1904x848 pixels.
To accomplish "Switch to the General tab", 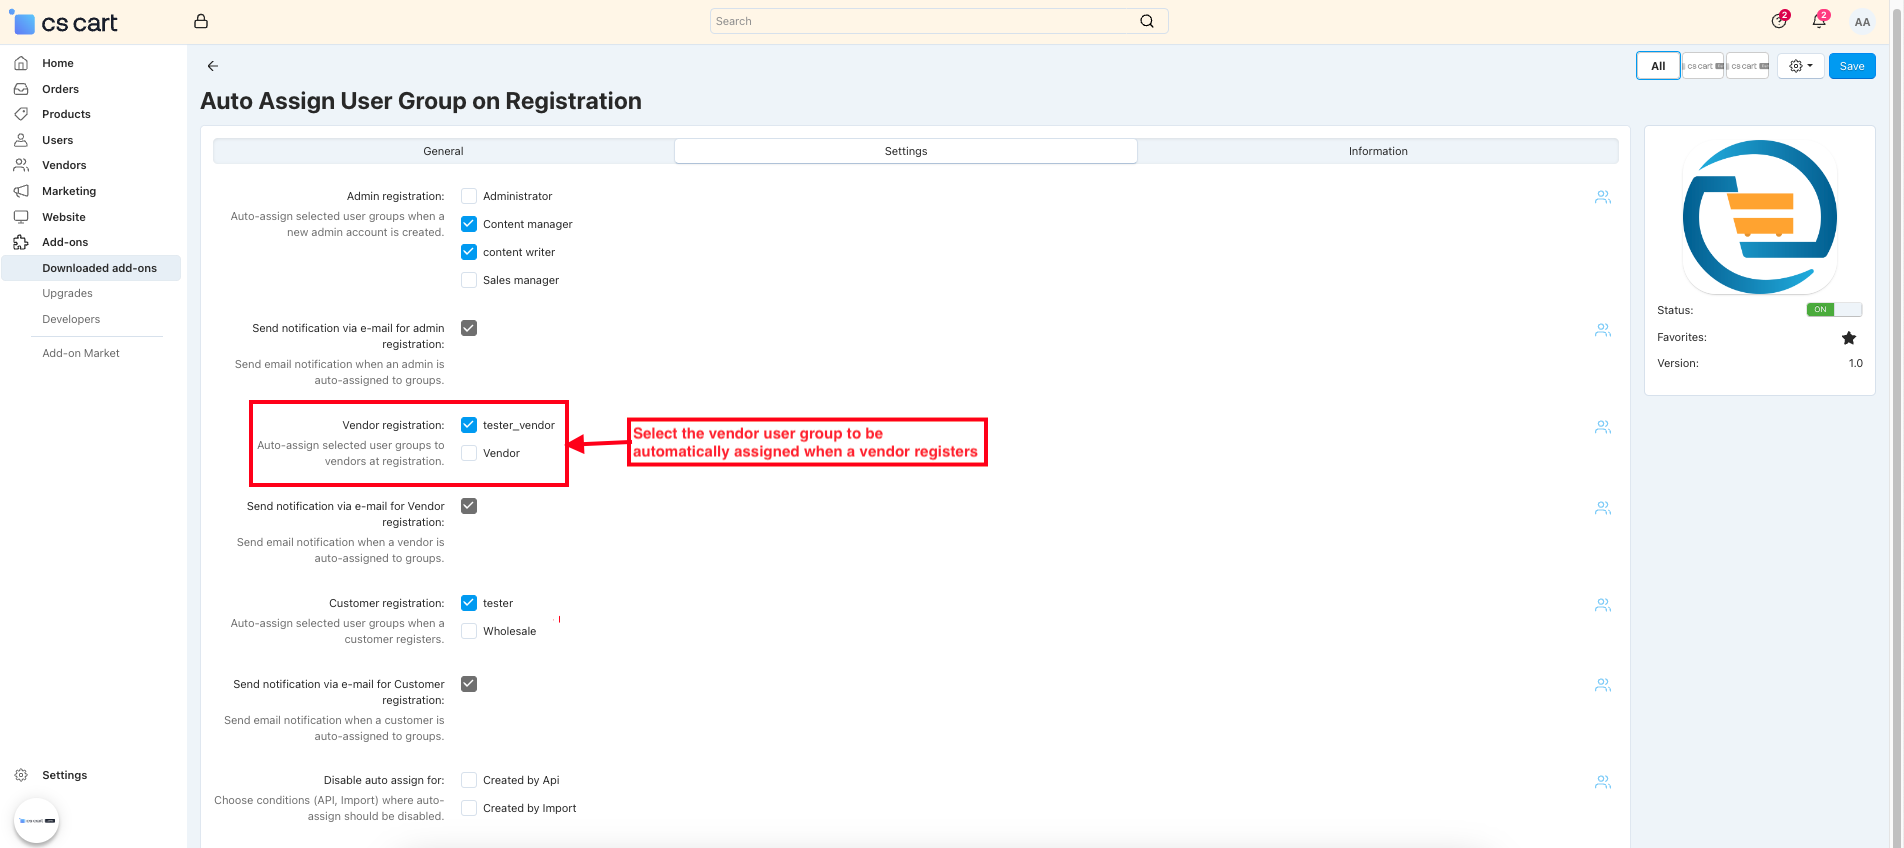I will coord(443,151).
